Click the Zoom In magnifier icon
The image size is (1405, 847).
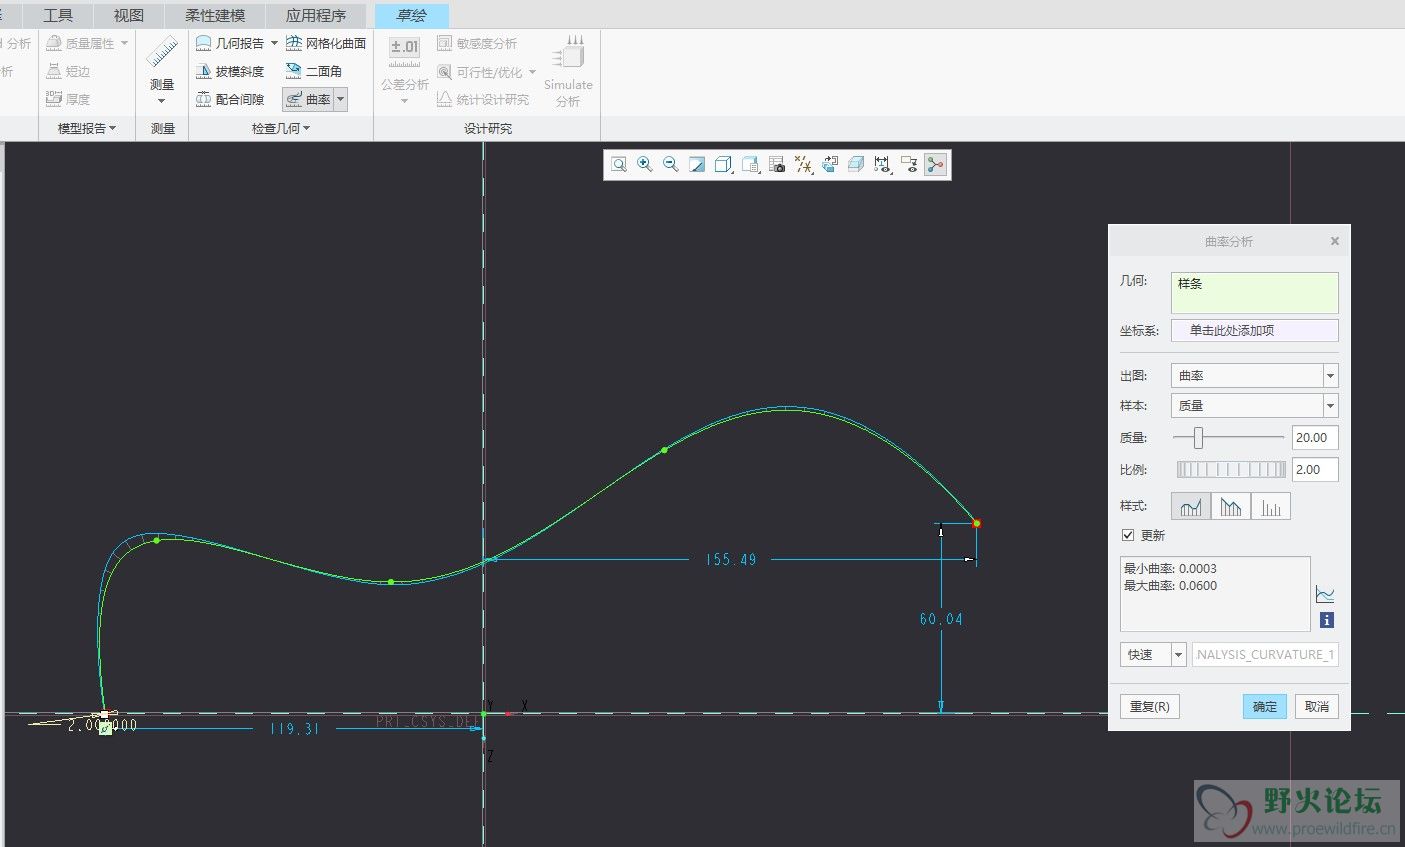(x=645, y=165)
